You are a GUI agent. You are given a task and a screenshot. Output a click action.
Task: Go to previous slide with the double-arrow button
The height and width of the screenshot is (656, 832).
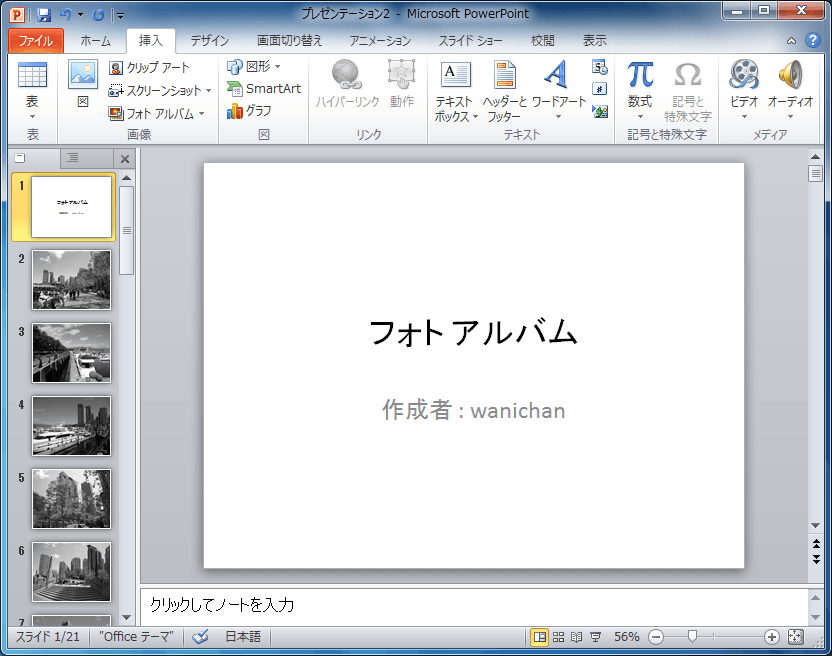816,543
